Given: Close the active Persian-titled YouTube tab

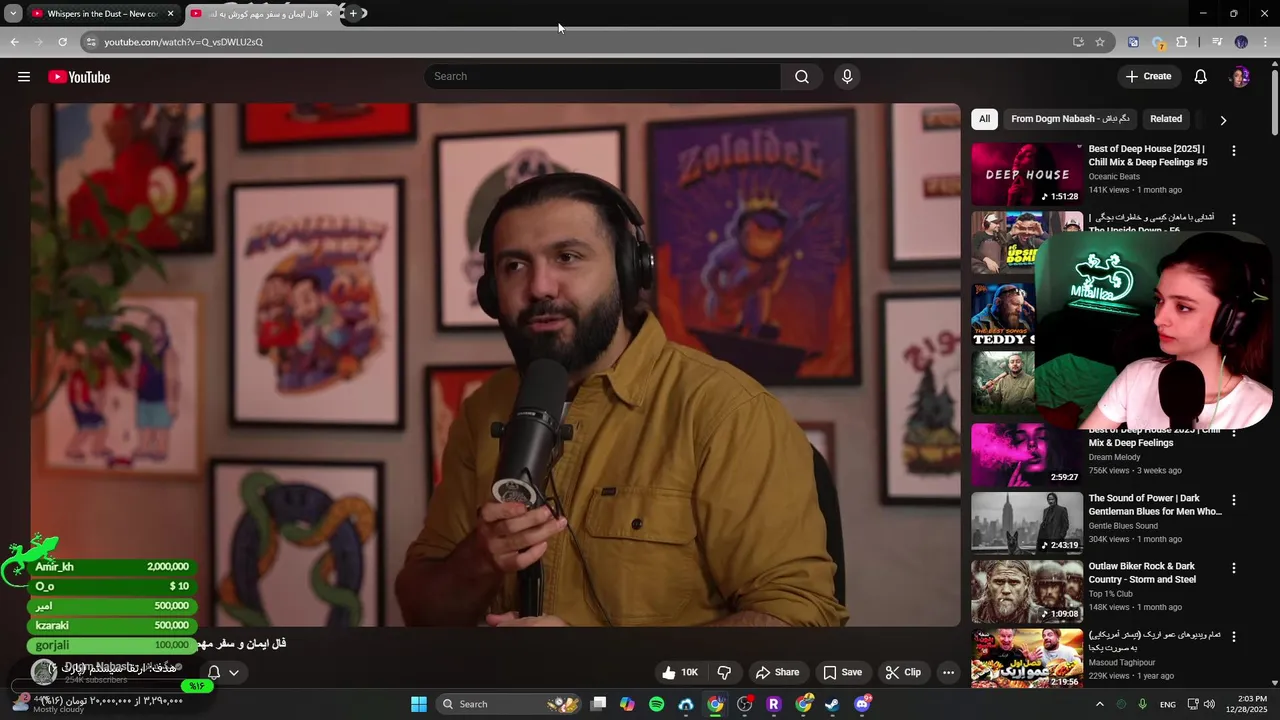Looking at the screenshot, I should click(329, 14).
